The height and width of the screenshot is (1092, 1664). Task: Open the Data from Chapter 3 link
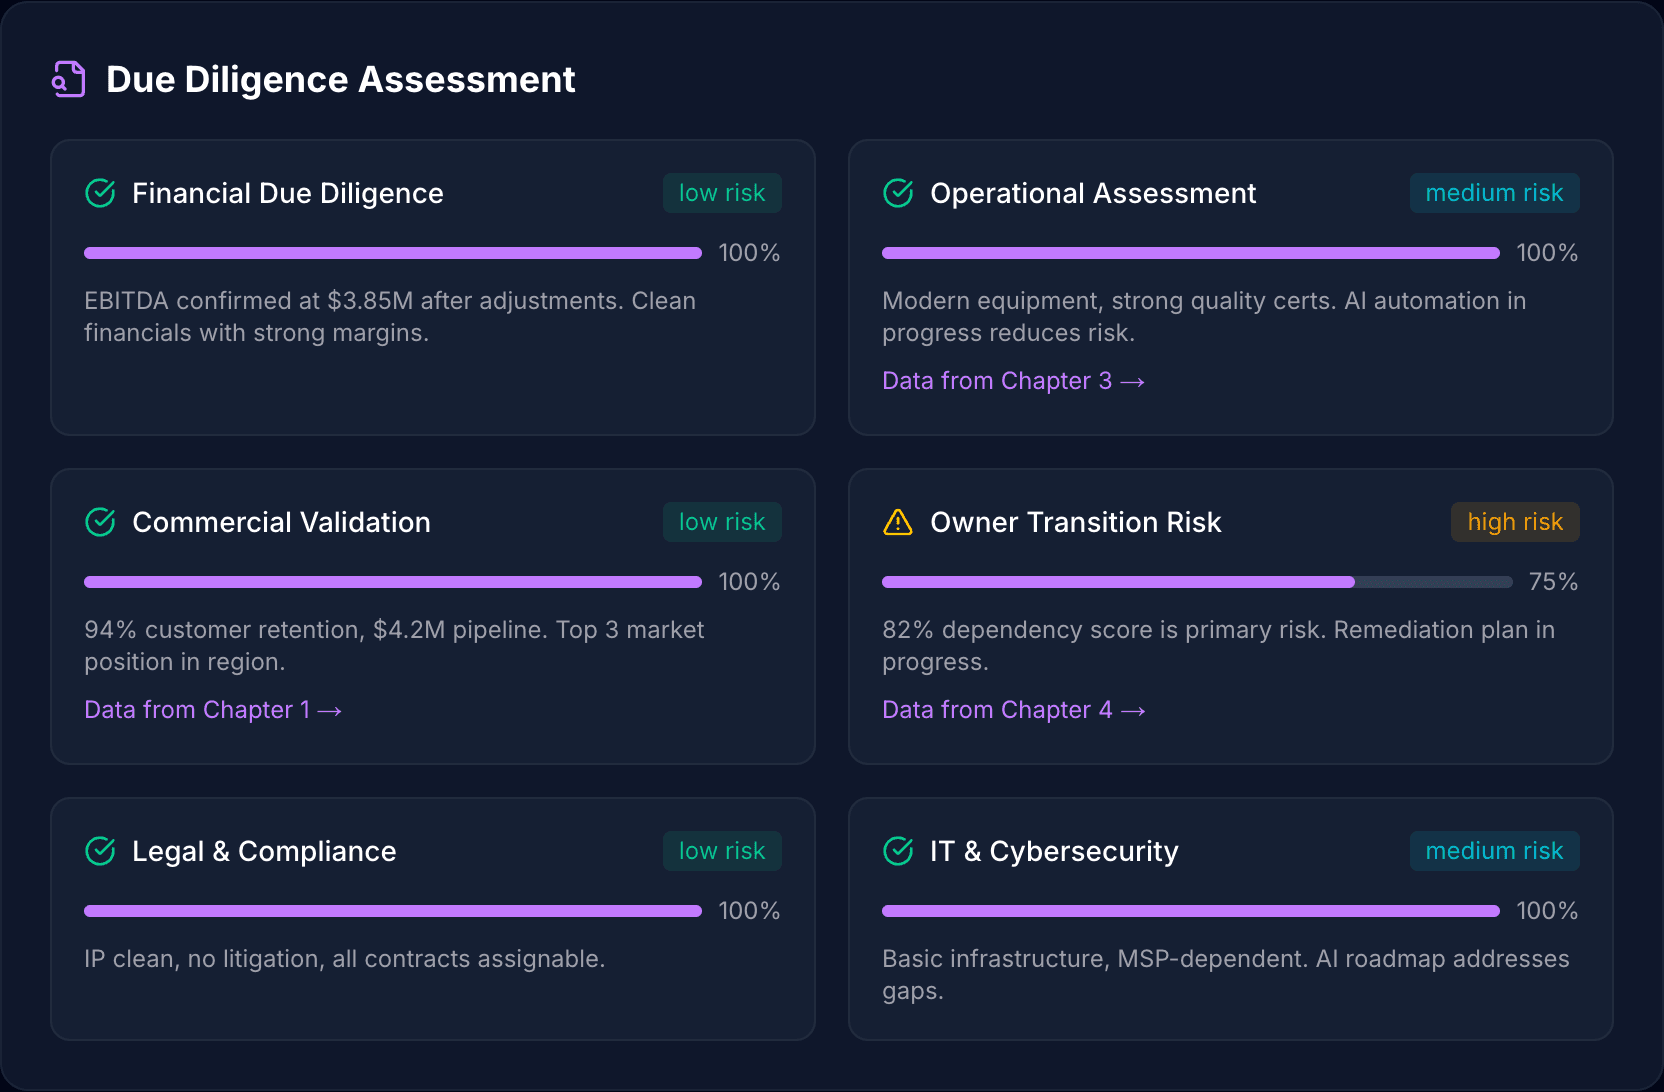click(x=1013, y=381)
